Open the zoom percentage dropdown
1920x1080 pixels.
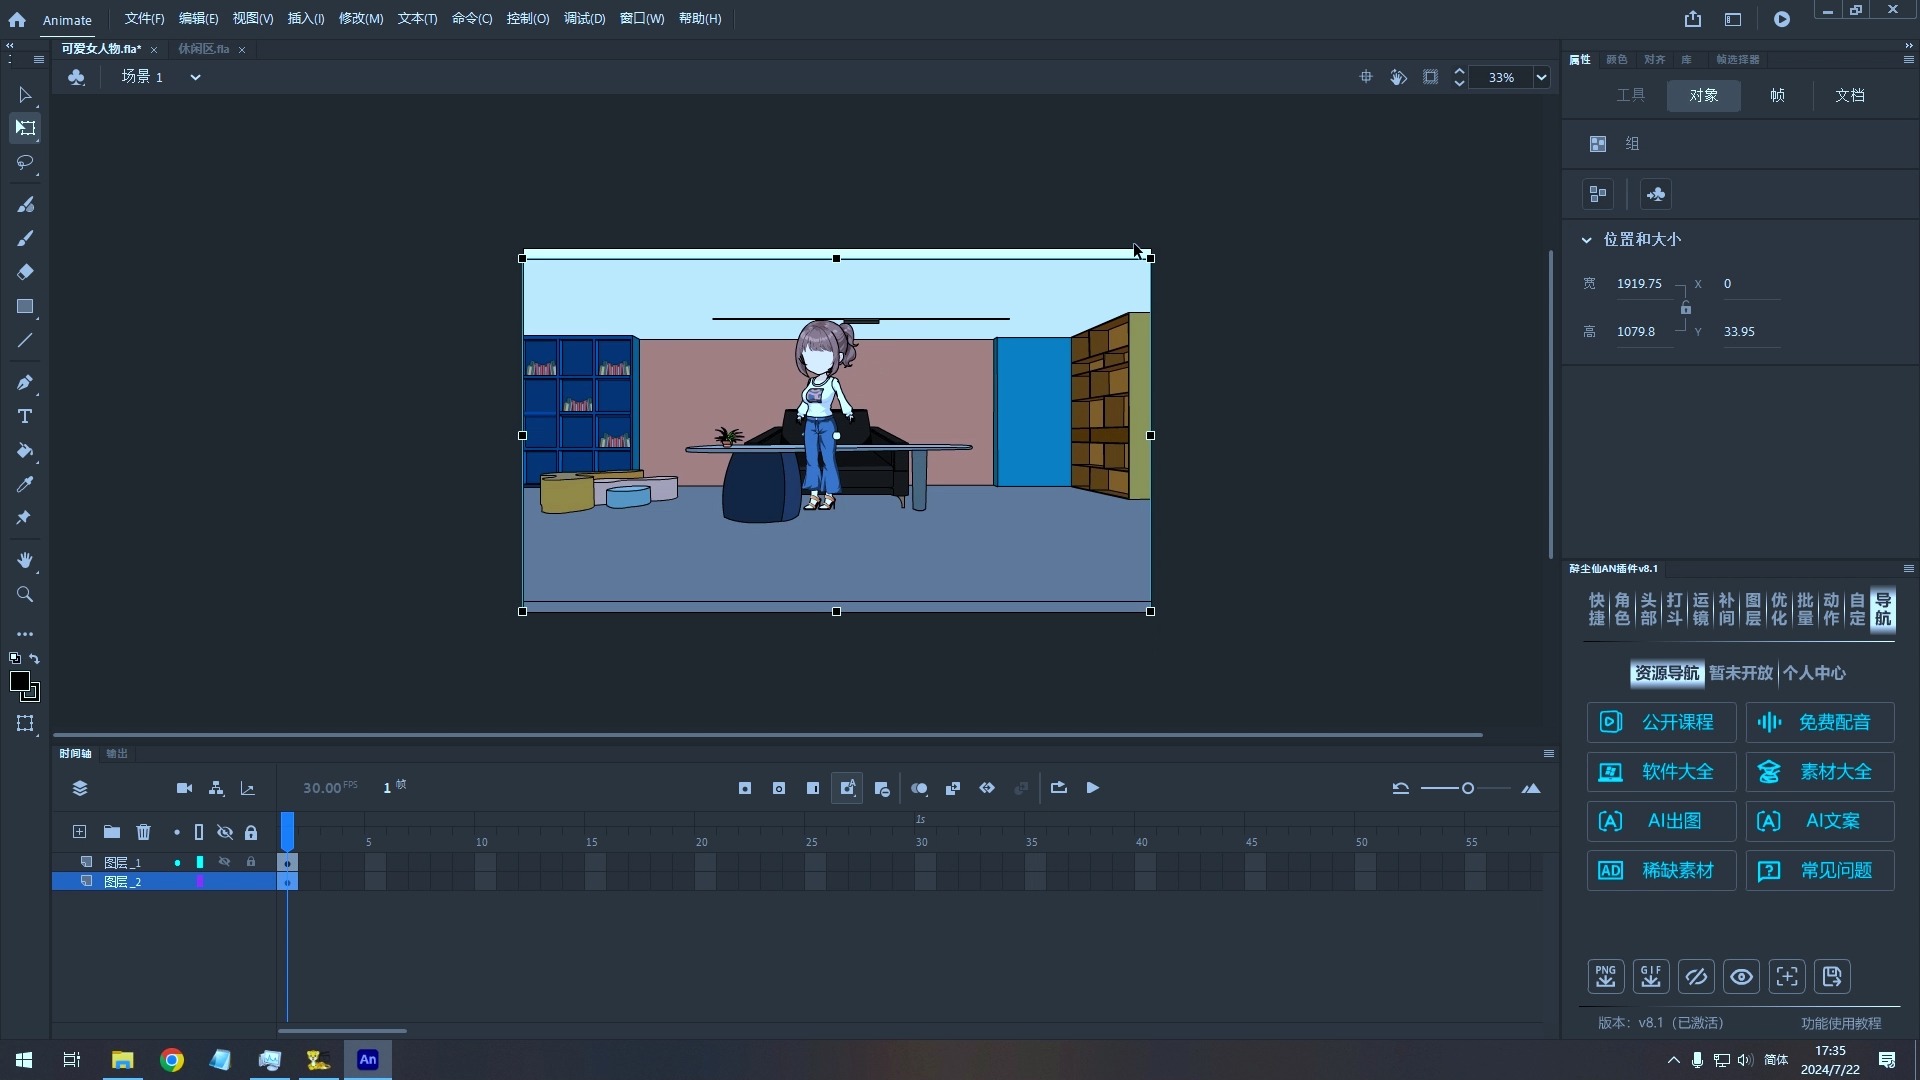tap(1541, 77)
